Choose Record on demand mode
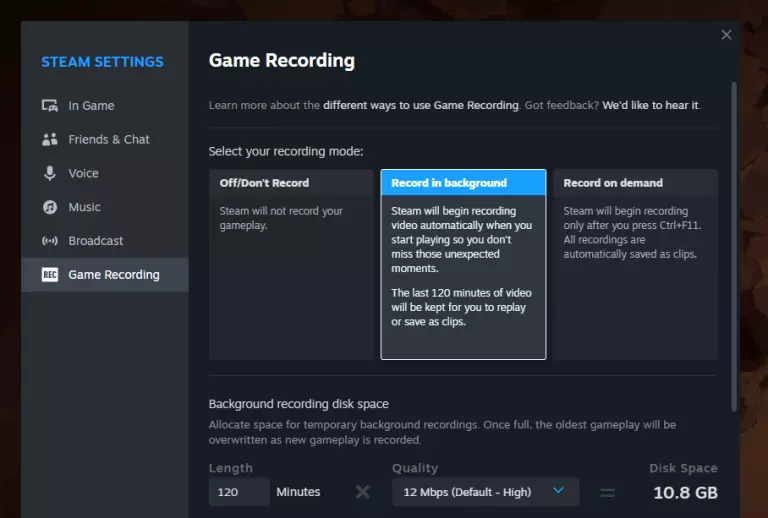Screen dimensions: 768x518 point(636,264)
